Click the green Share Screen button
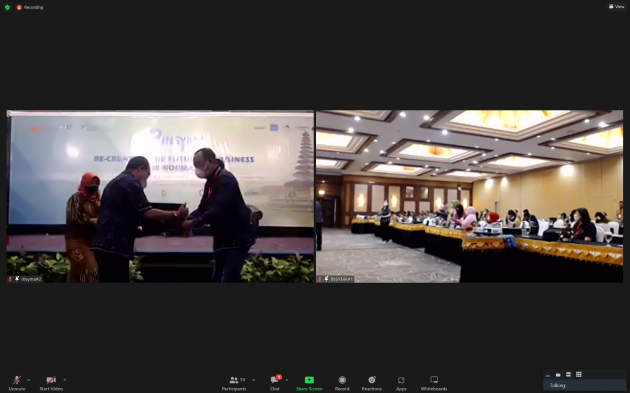The width and height of the screenshot is (630, 393). point(309,383)
